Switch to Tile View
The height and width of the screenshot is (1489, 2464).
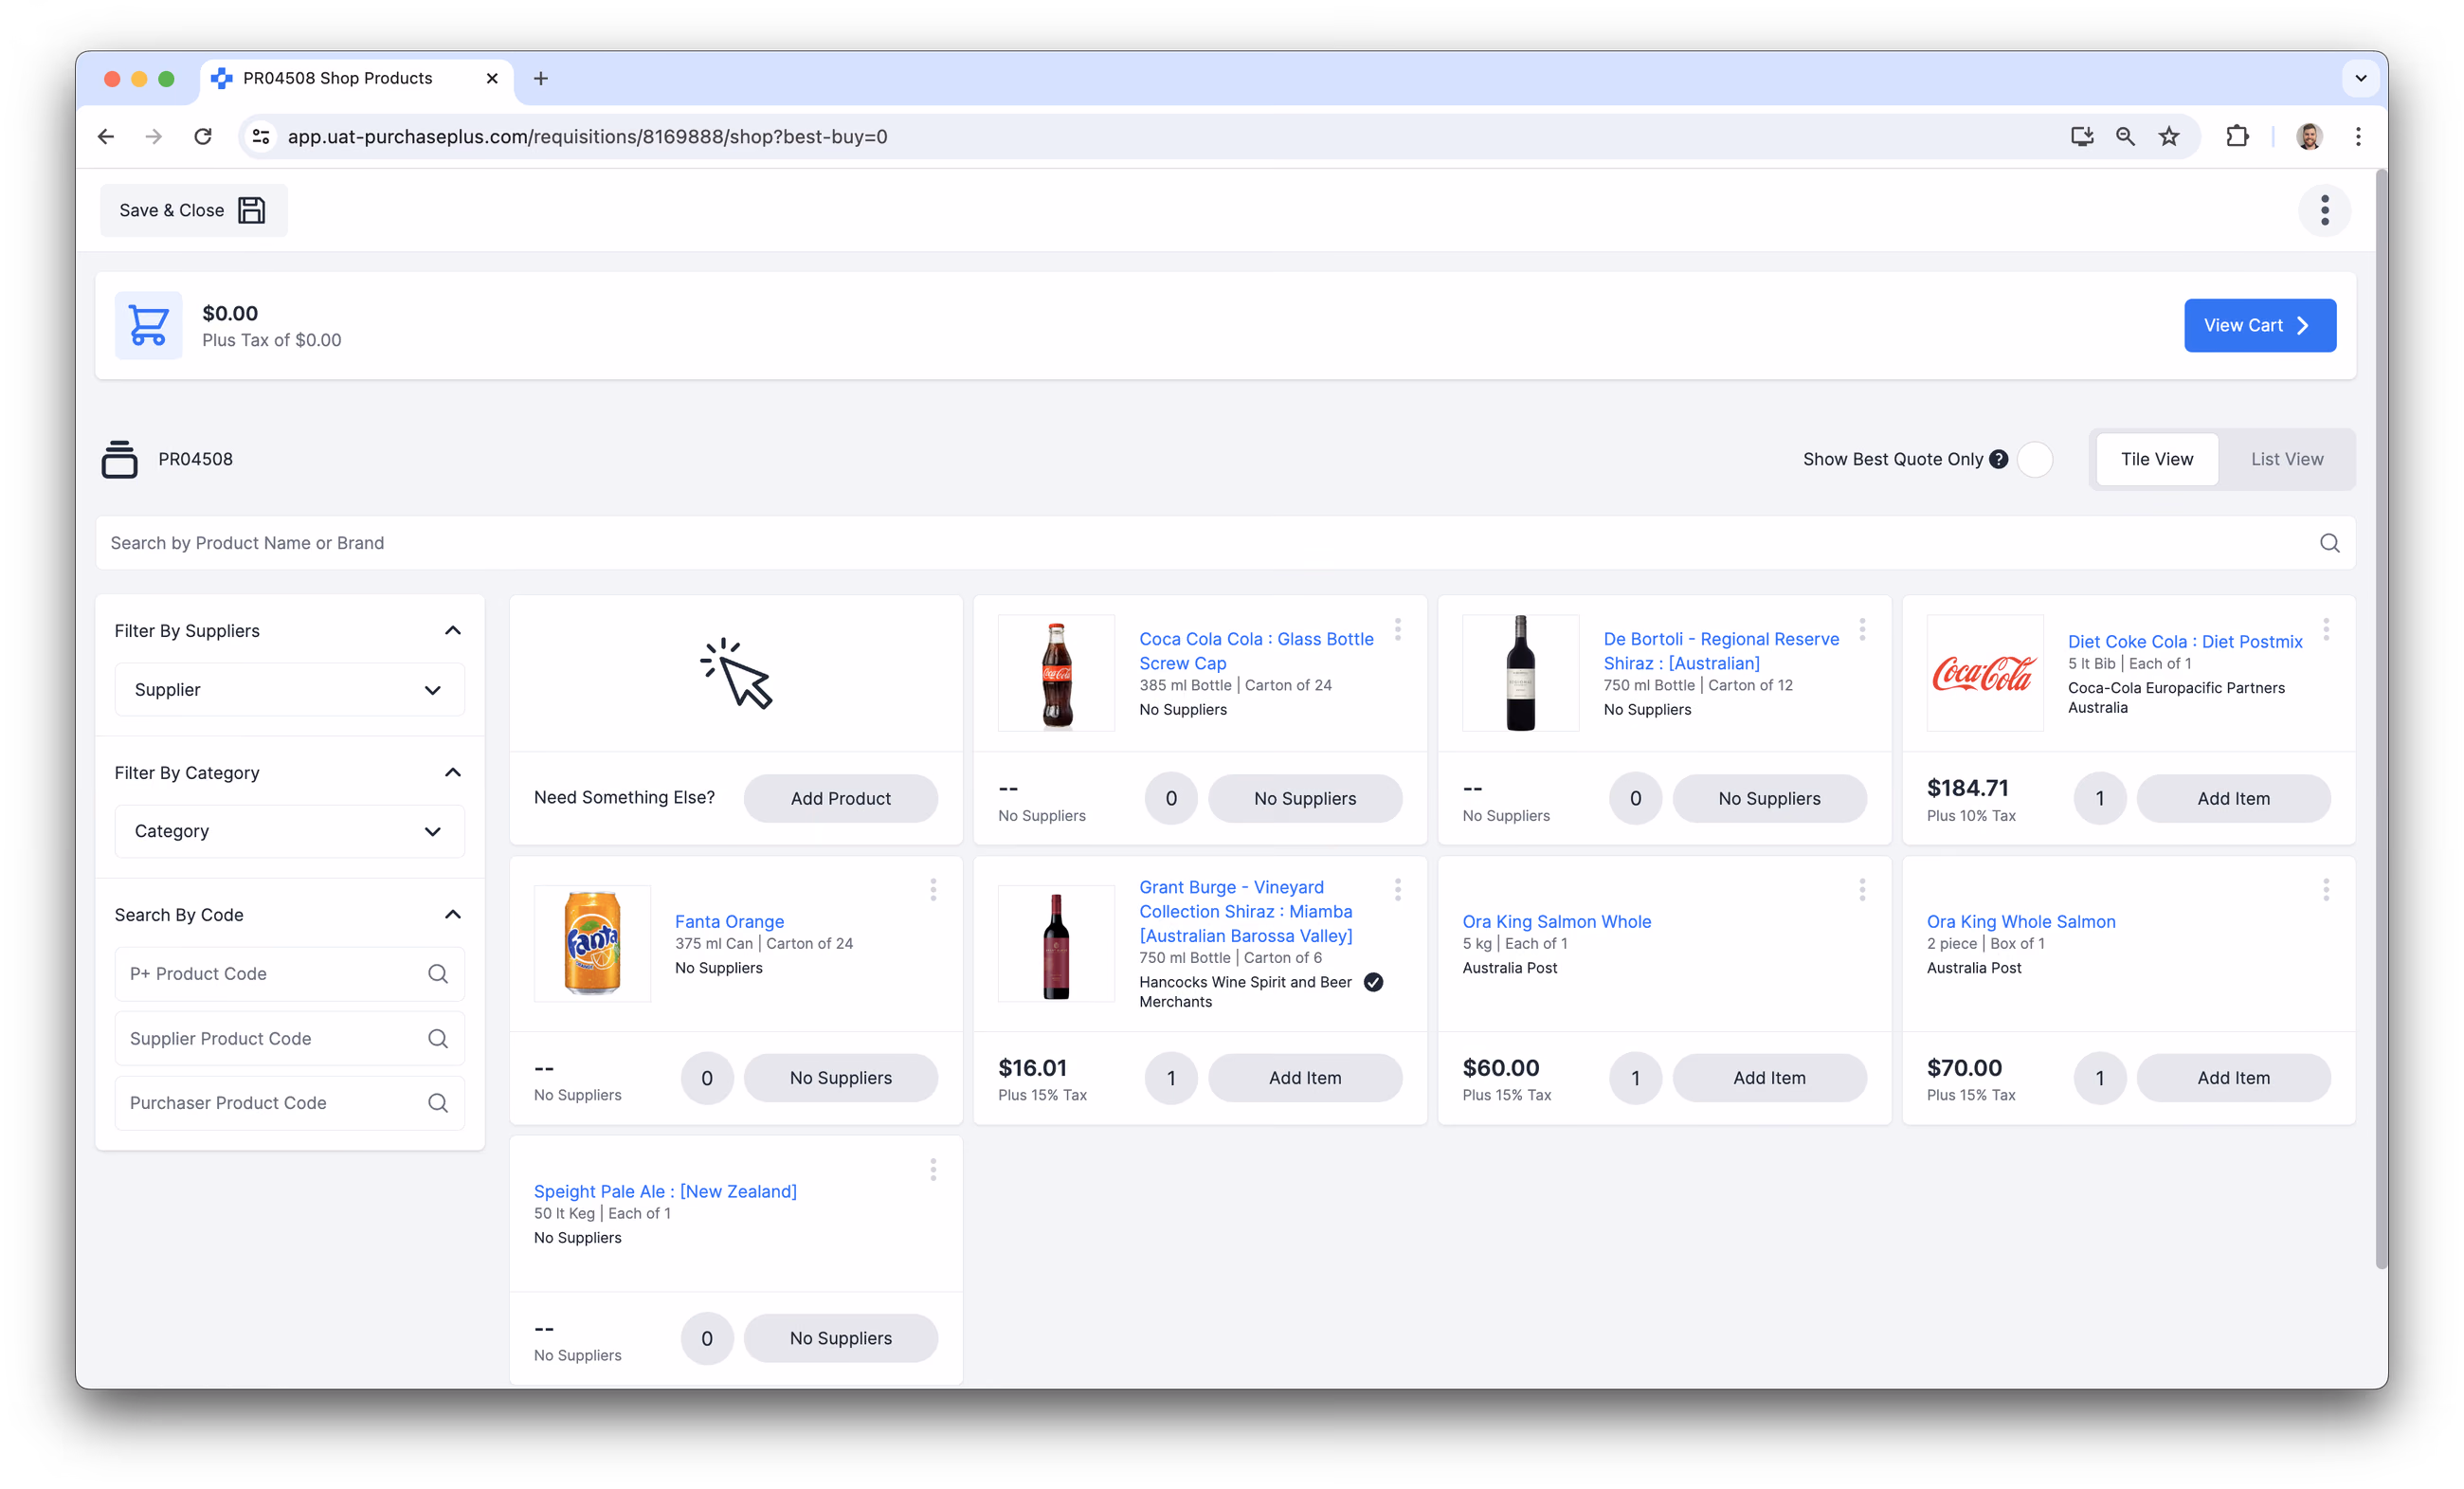(x=2157, y=459)
